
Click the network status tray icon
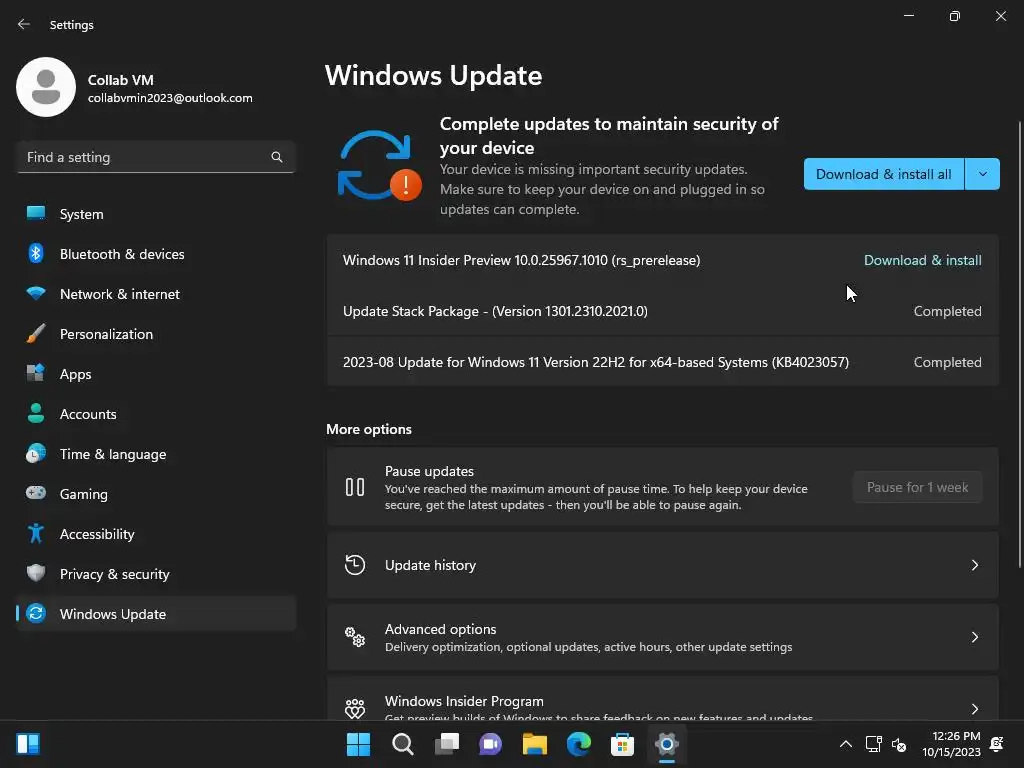[873, 744]
